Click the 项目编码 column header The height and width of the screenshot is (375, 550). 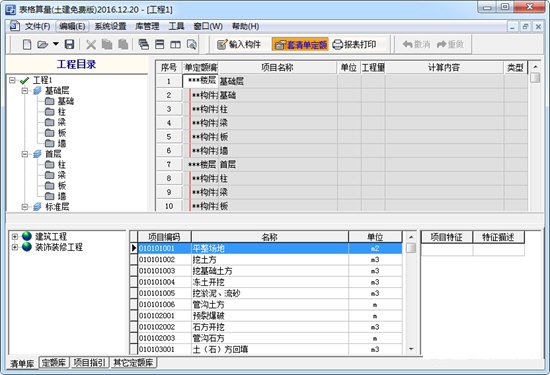click(x=164, y=237)
